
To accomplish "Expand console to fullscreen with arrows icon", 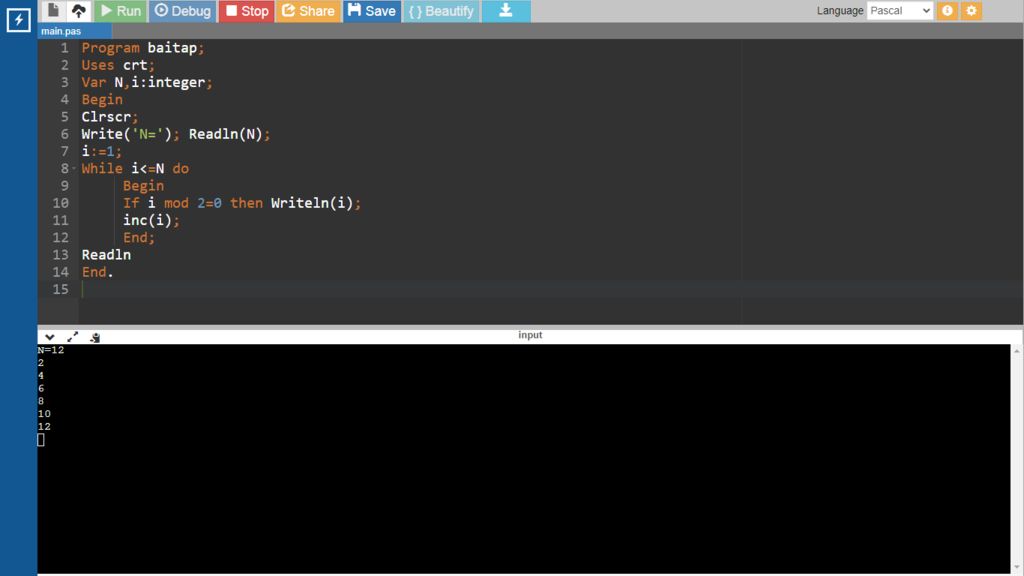I will 72,337.
